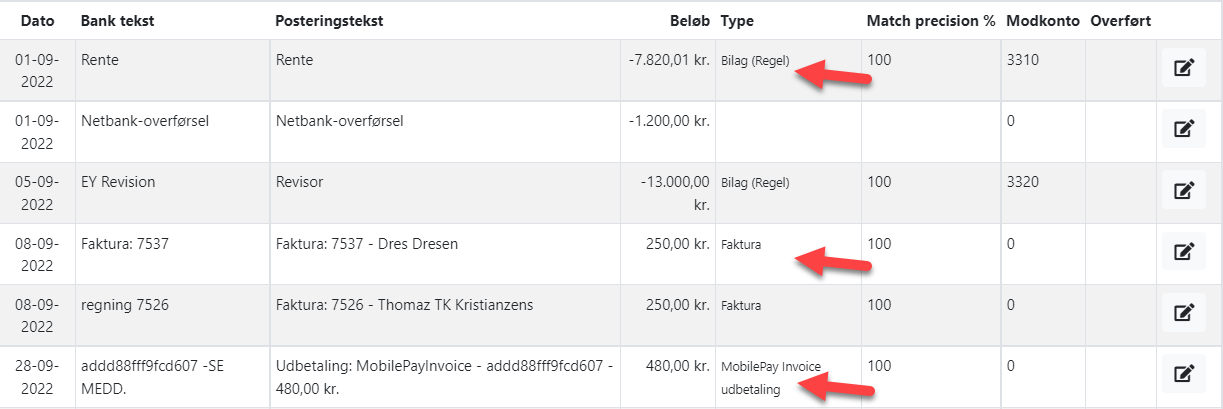The height and width of the screenshot is (409, 1223).
Task: Click edit icon for EY Revision row
Action: (x=1183, y=190)
